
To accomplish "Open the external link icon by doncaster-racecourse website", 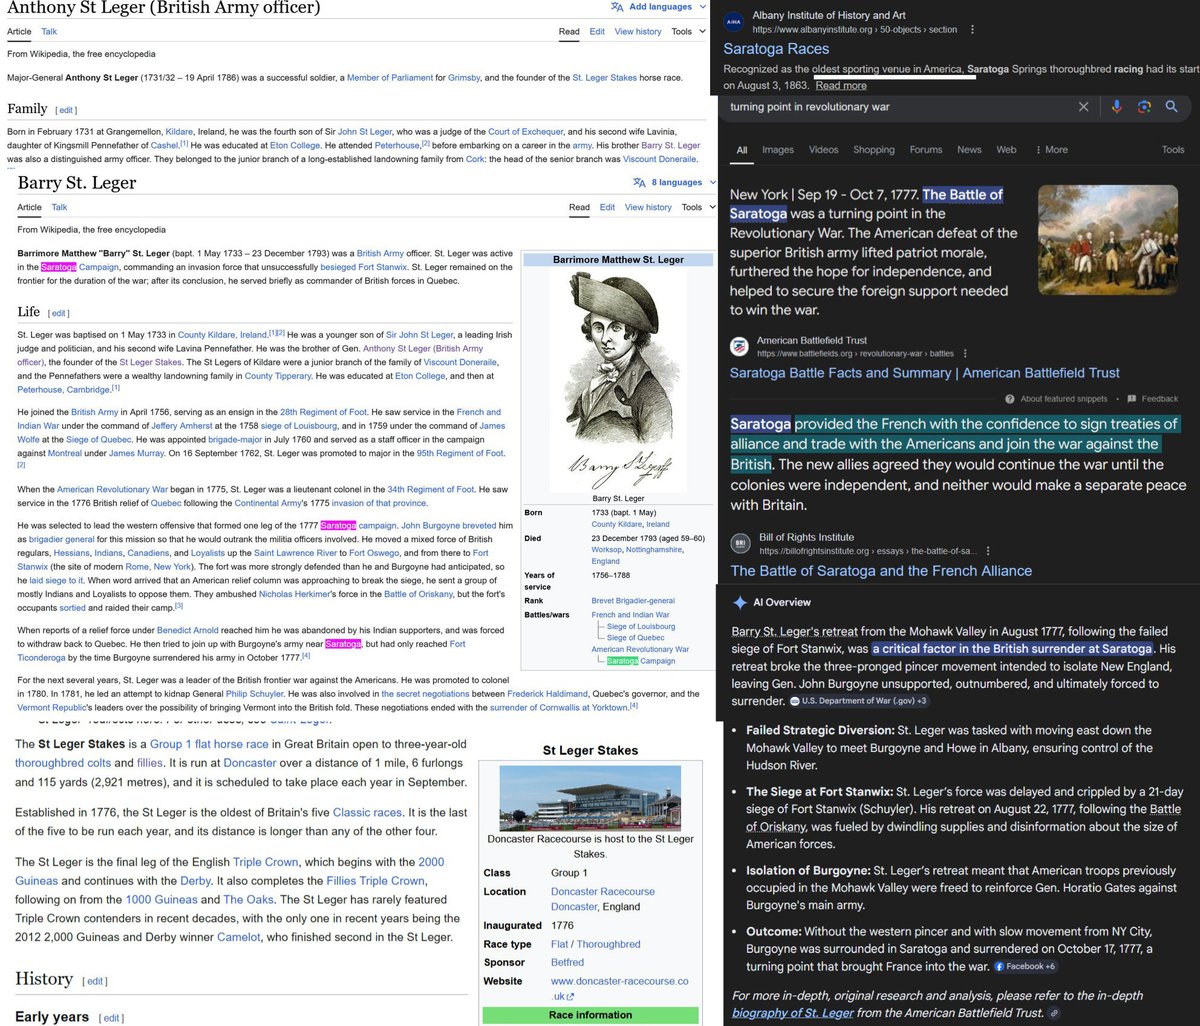I will pos(570,997).
